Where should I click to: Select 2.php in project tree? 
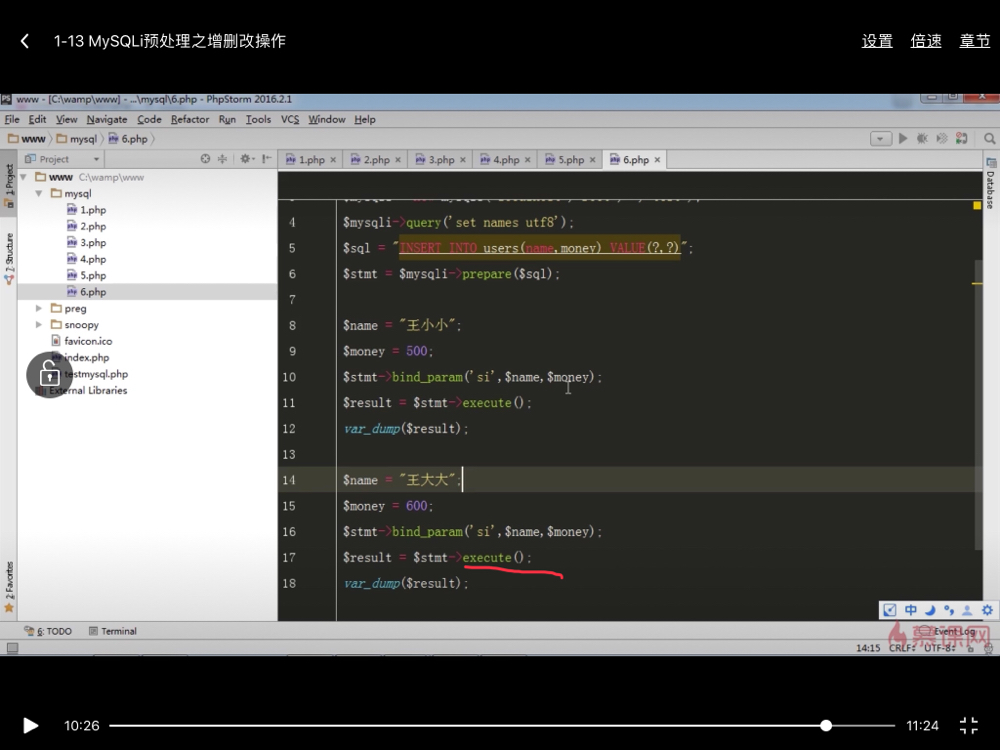[87, 226]
